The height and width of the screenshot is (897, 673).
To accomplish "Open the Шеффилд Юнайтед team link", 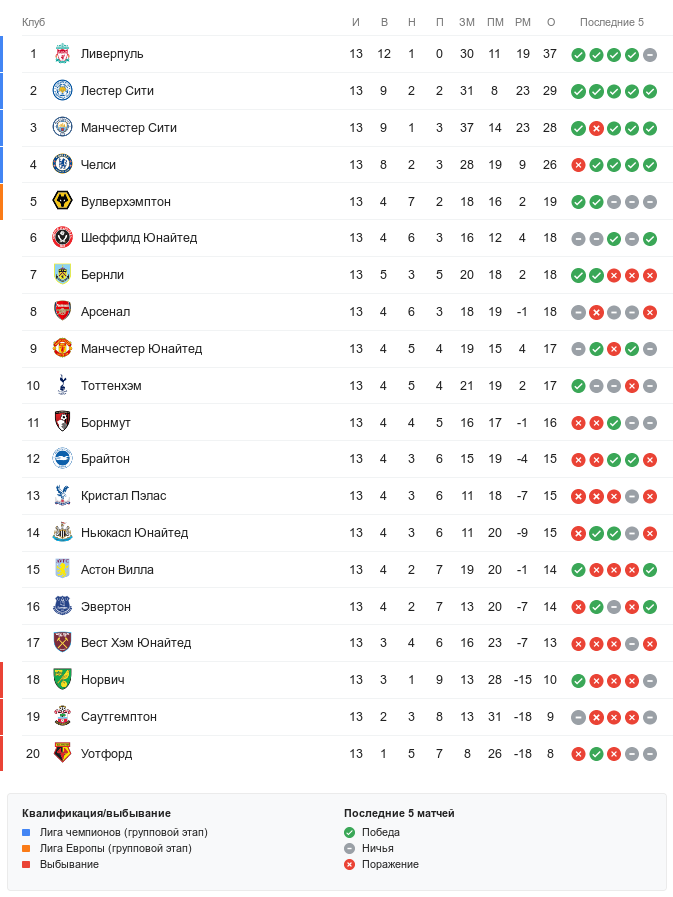I will click(x=139, y=238).
